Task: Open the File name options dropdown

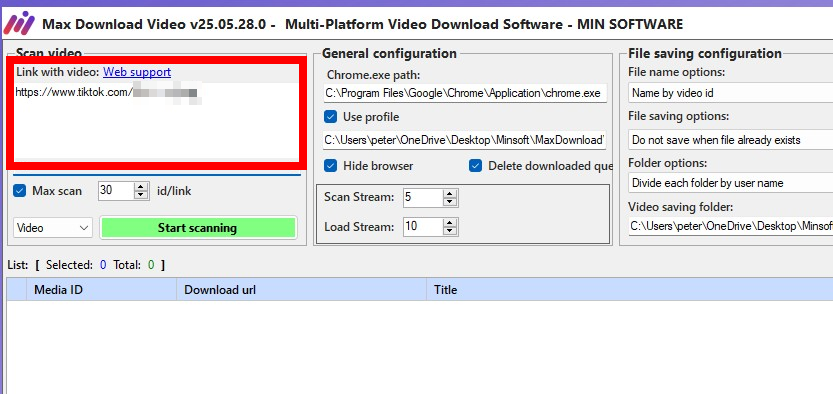Action: pos(730,93)
